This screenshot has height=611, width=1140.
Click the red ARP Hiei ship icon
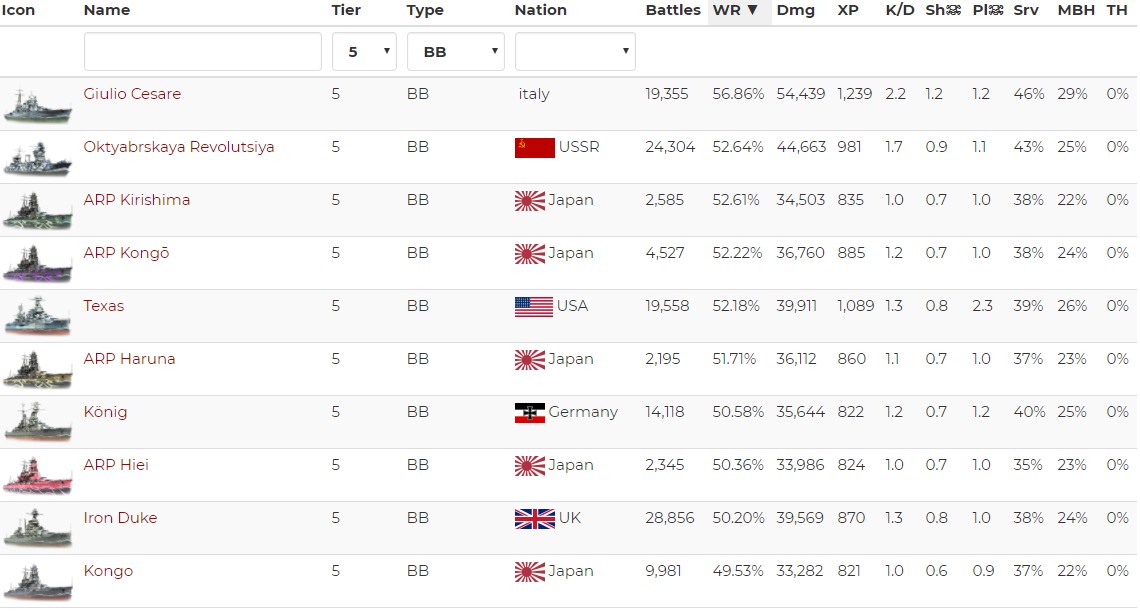(37, 476)
